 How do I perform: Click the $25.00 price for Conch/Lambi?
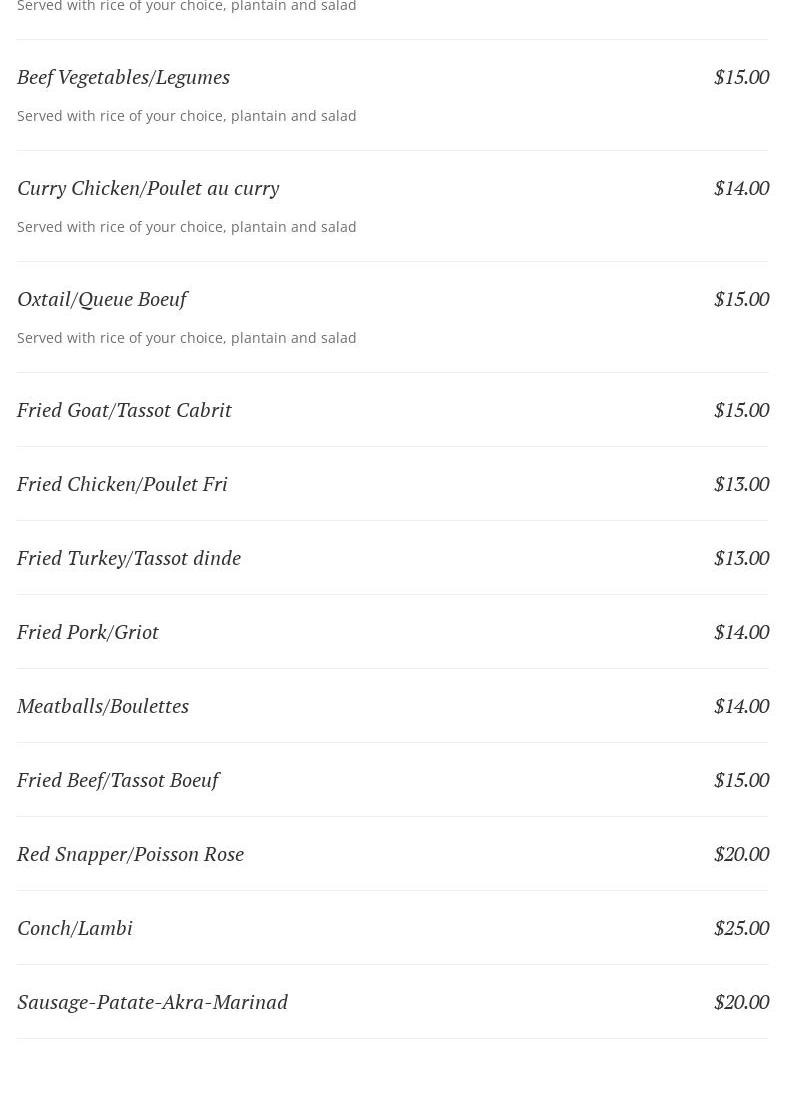(741, 928)
